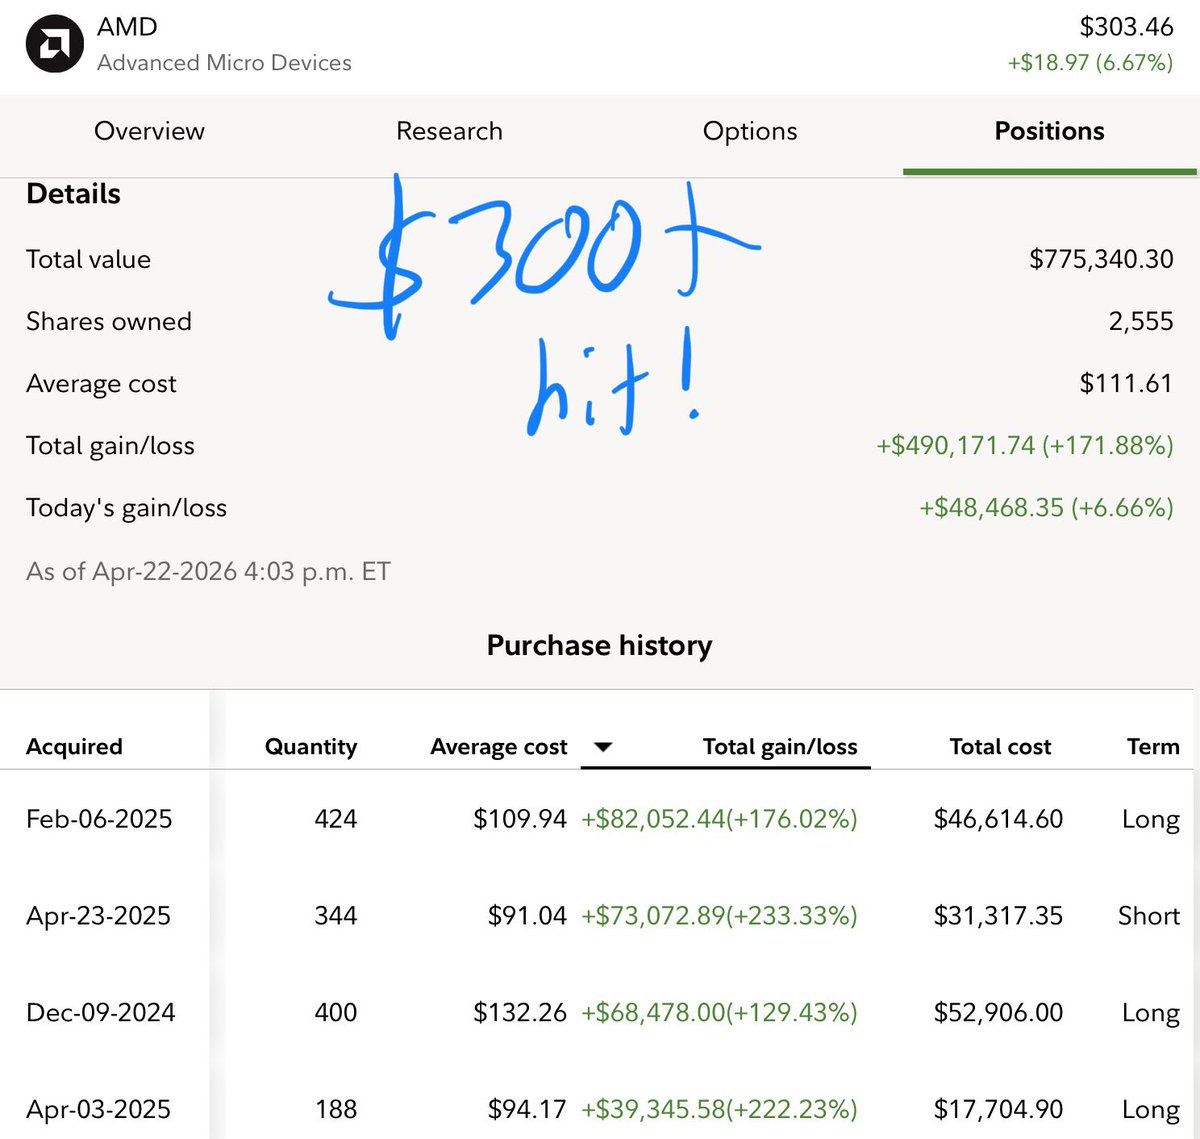Image resolution: width=1200 pixels, height=1139 pixels.
Task: Click the $109.94 average cost cell
Action: pos(520,819)
